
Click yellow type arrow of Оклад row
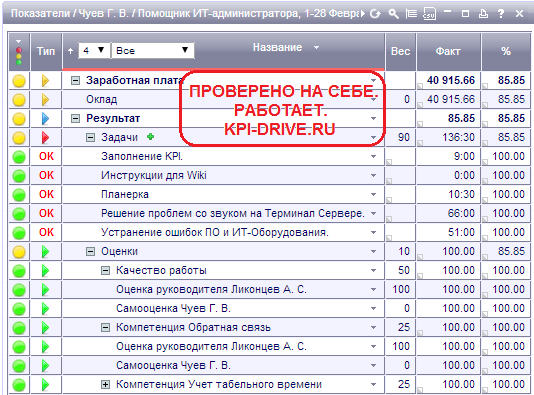[45, 100]
